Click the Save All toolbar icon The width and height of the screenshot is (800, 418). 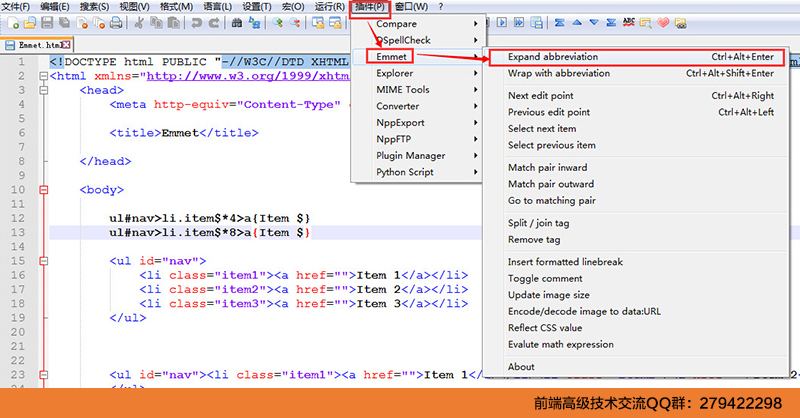click(64, 23)
